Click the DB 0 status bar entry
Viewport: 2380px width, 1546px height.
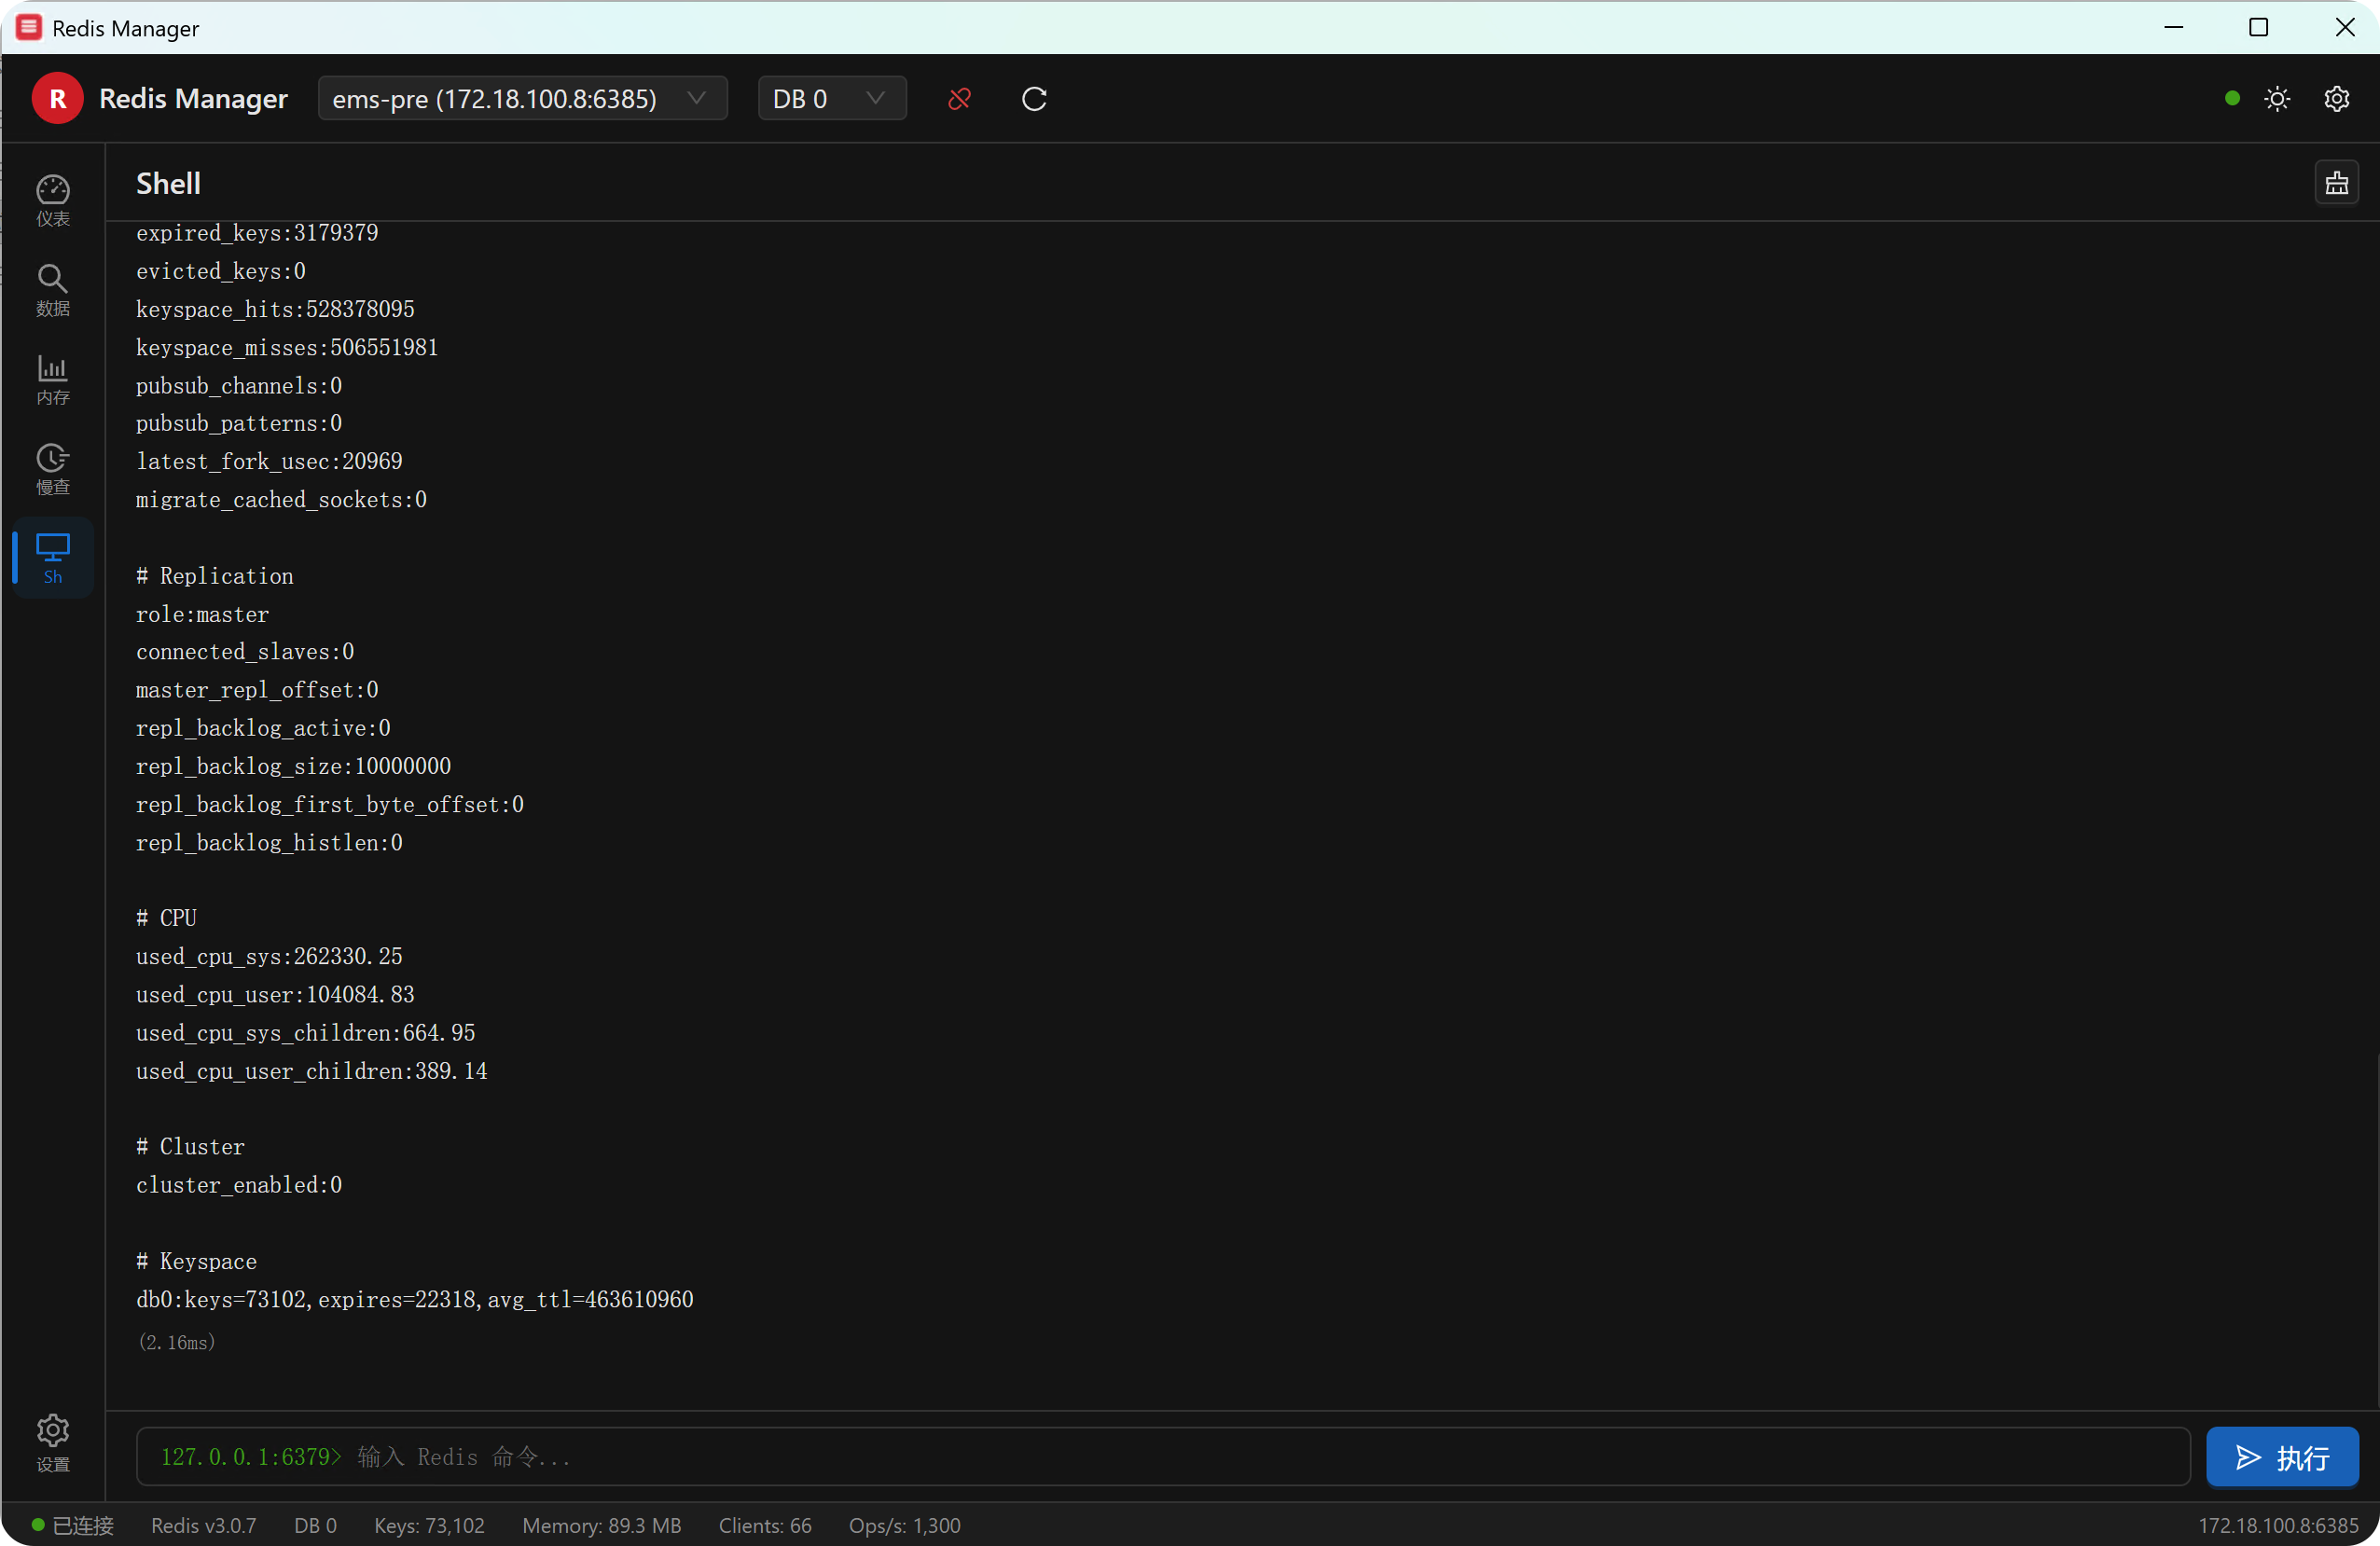tap(315, 1526)
